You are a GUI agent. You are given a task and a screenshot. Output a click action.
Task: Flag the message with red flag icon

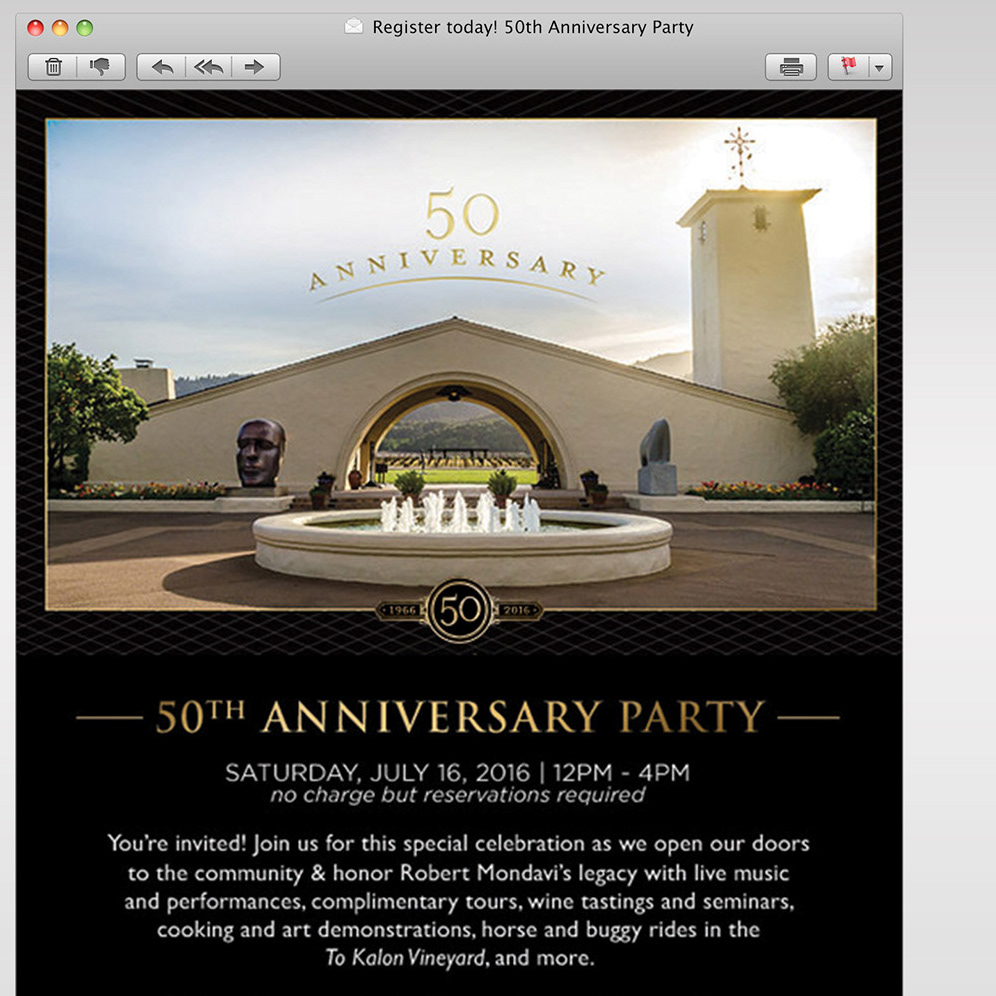click(848, 67)
